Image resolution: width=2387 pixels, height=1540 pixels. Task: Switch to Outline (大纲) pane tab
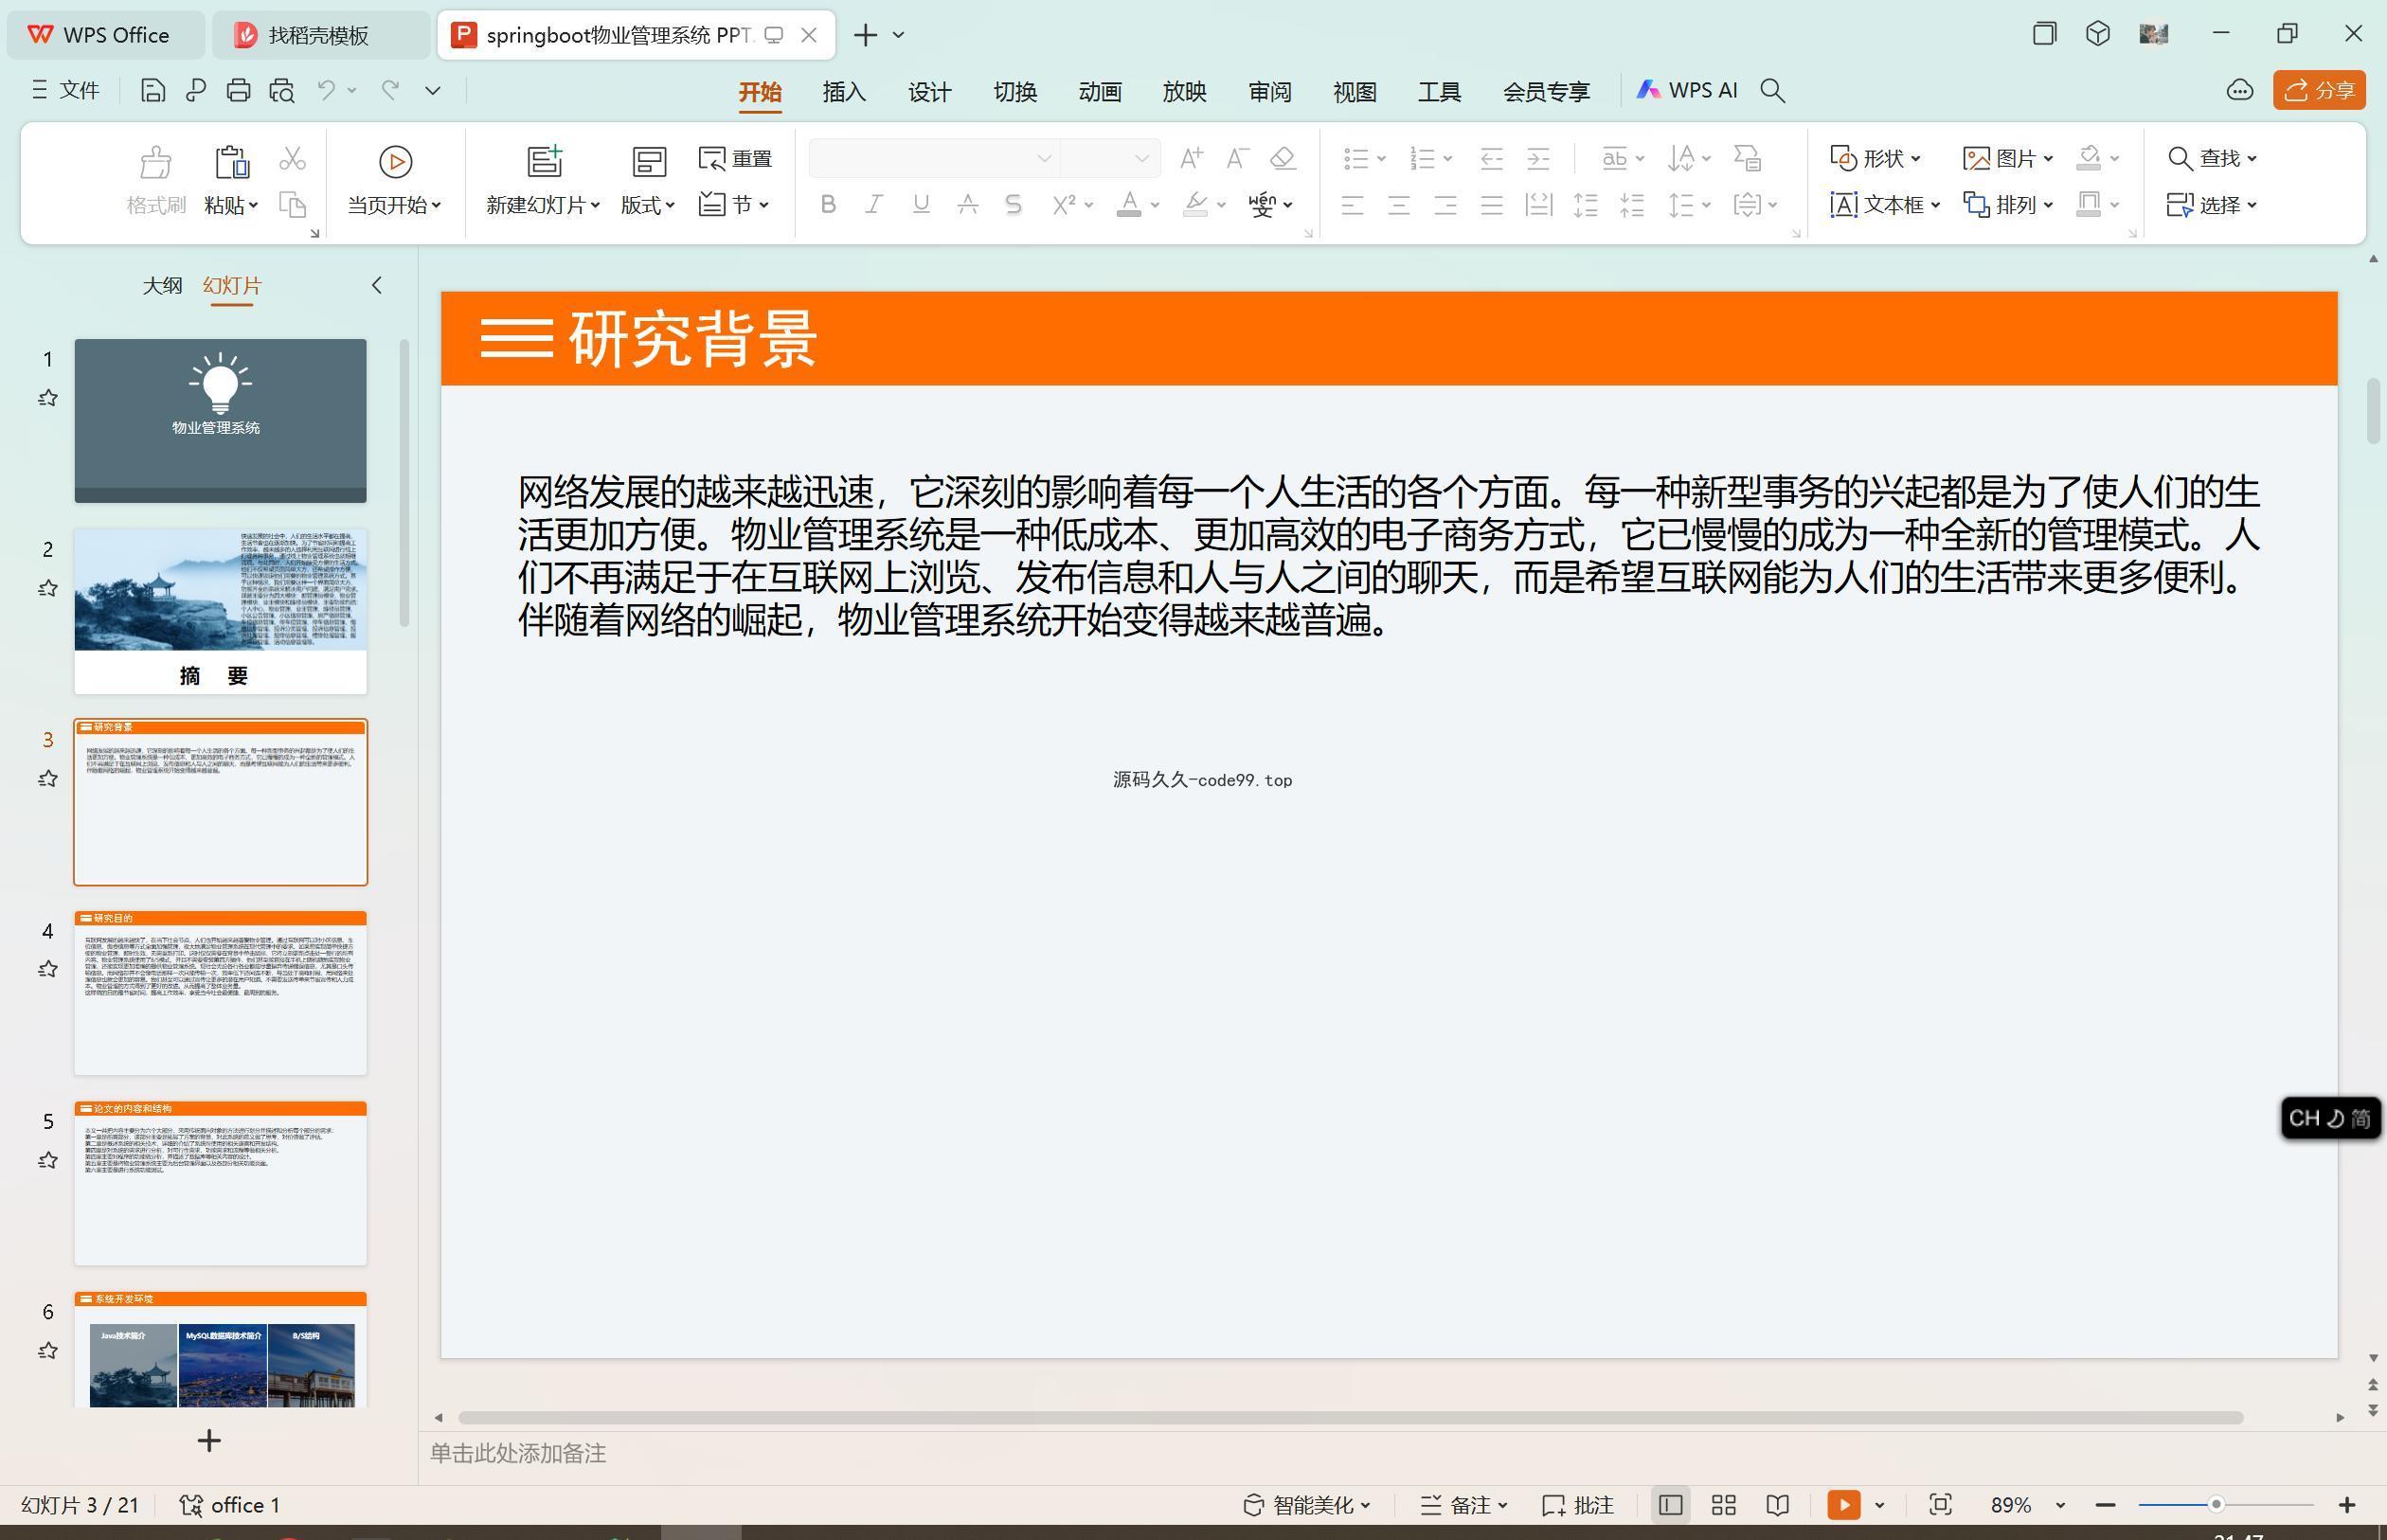click(x=162, y=286)
